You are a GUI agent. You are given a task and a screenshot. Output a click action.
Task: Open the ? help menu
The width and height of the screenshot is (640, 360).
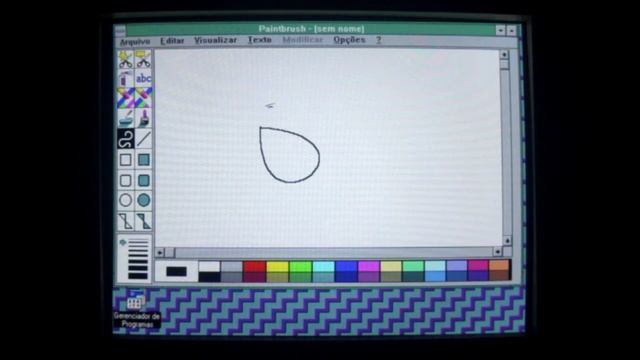[x=378, y=40]
